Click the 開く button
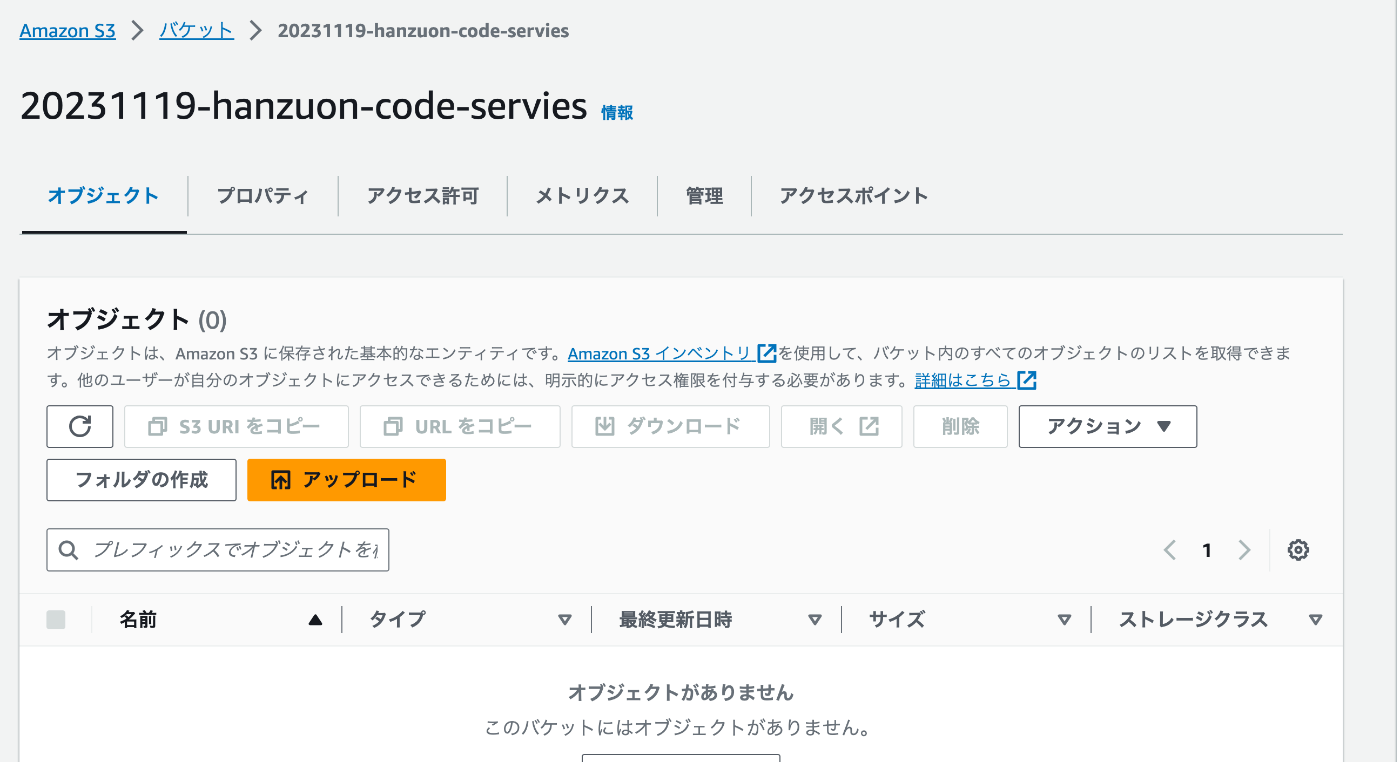This screenshot has width=1400, height=762. 842,426
